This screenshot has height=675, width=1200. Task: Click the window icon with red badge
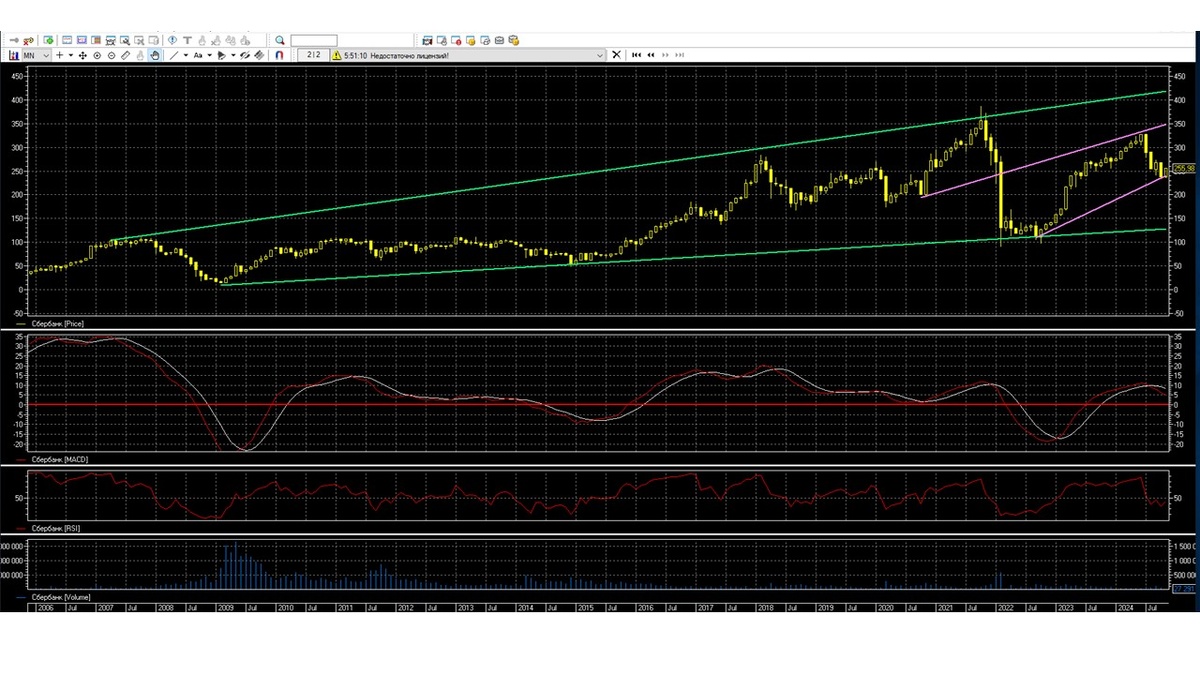[x=456, y=40]
